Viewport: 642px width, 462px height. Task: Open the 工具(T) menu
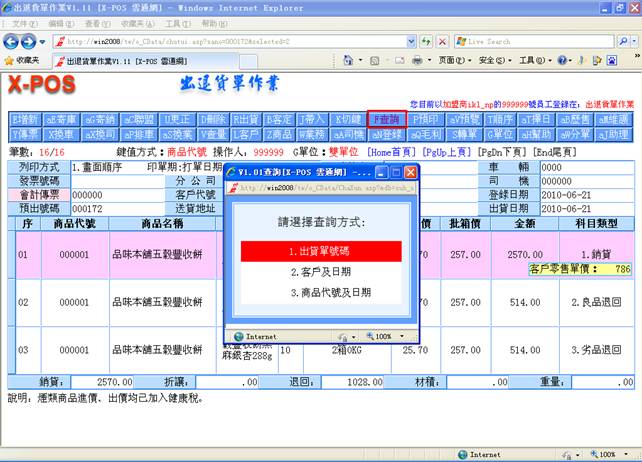[x=177, y=23]
